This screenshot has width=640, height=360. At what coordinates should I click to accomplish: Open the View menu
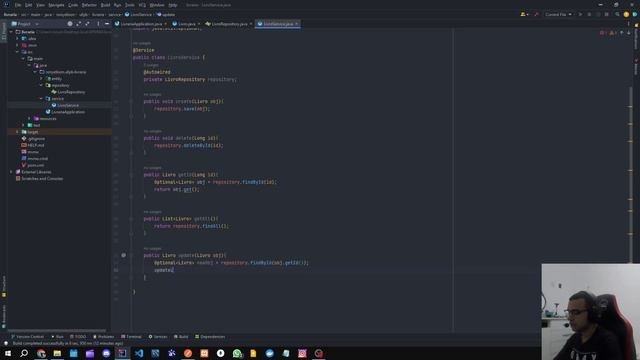pos(40,5)
